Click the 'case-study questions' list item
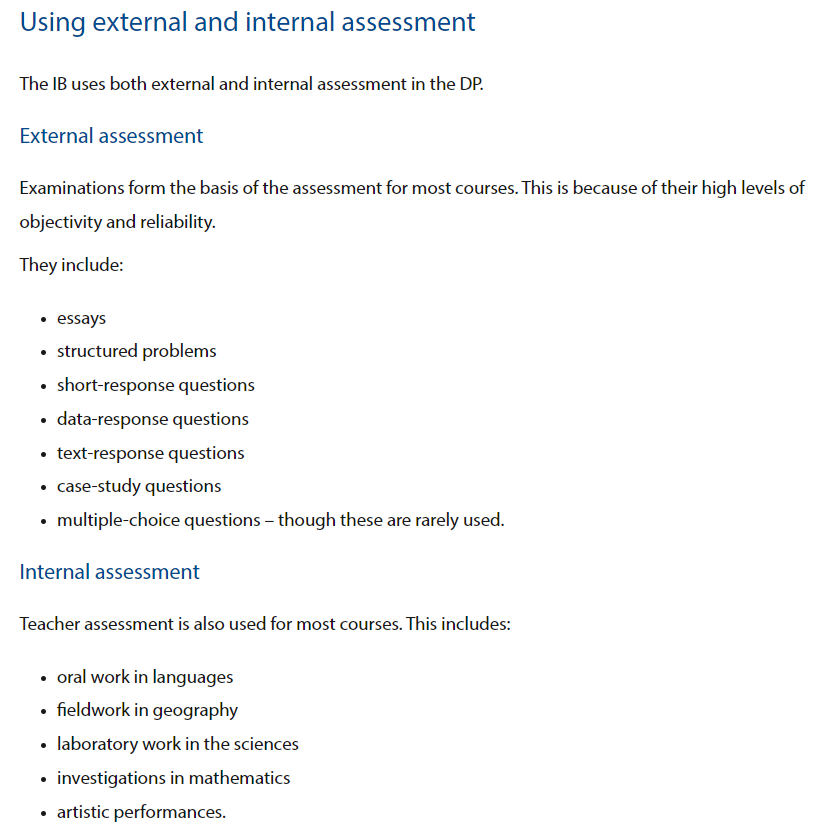 [139, 486]
